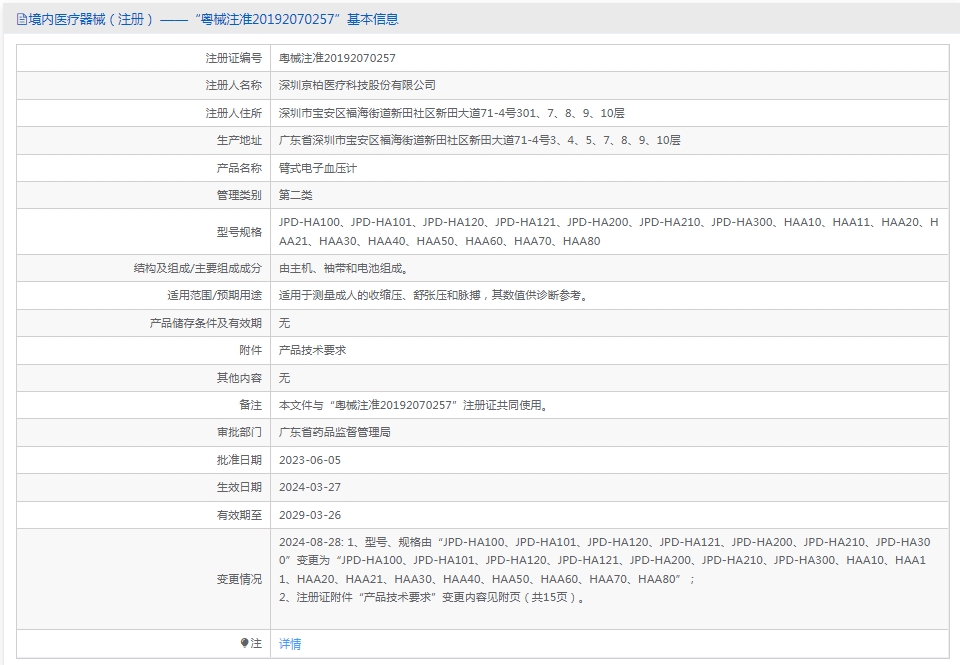Select the product name 臂式电子血压计
The image size is (960, 665).
(318, 168)
